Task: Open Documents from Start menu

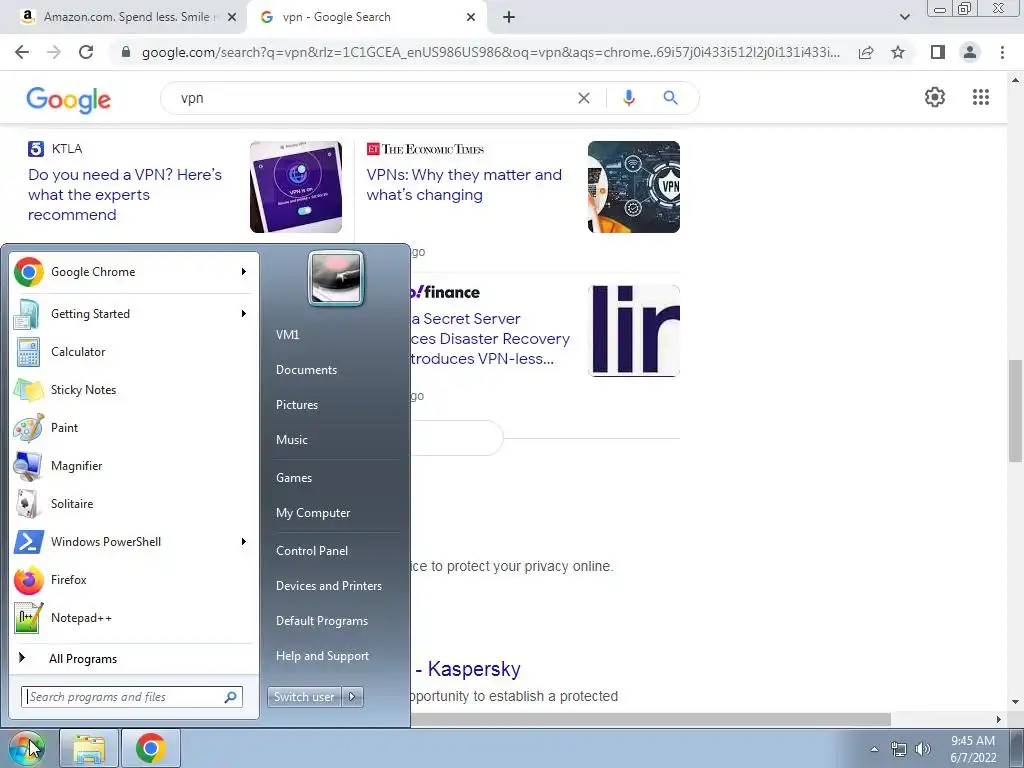Action: (306, 370)
